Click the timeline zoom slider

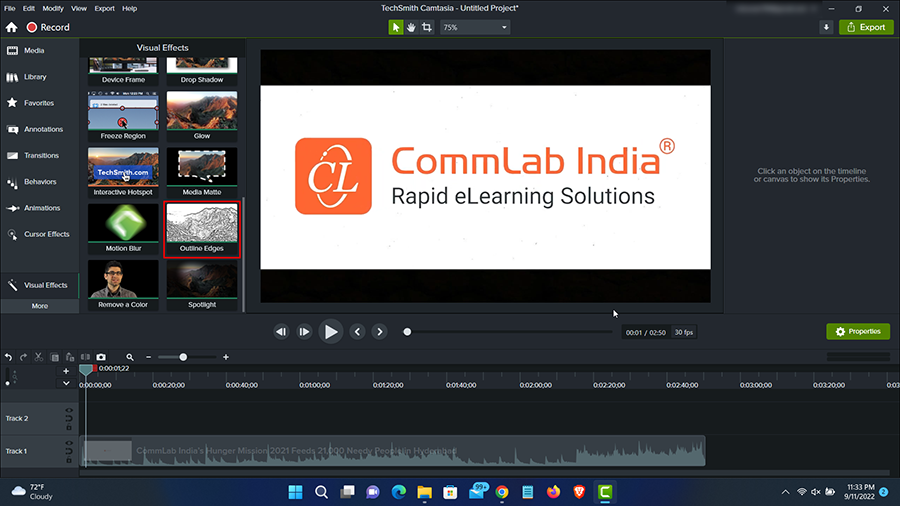point(188,357)
